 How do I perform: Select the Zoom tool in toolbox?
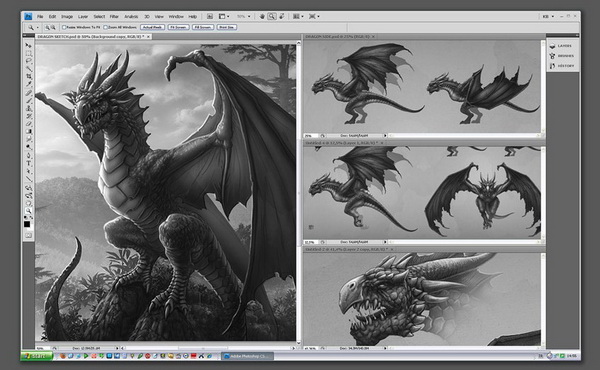(28, 211)
